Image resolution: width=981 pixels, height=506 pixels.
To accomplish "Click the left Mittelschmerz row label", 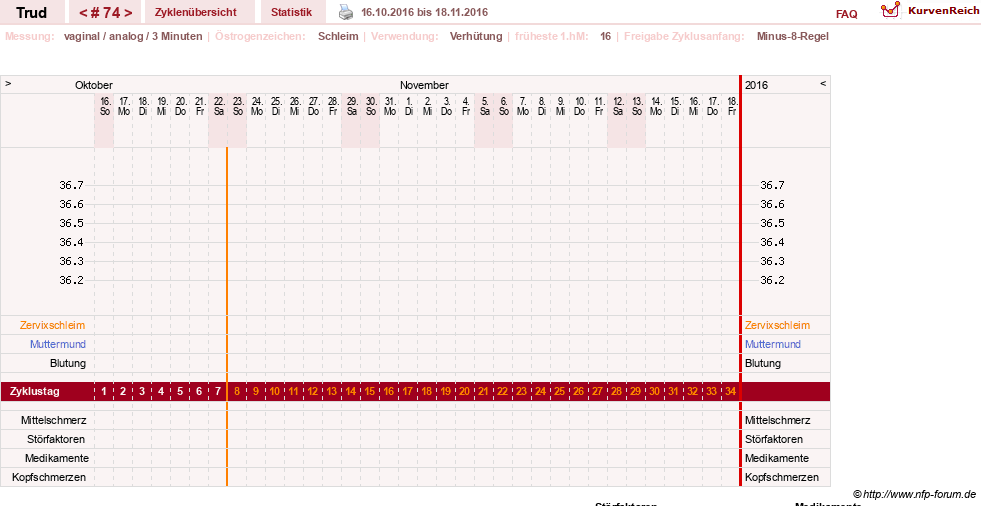I will tap(53, 420).
